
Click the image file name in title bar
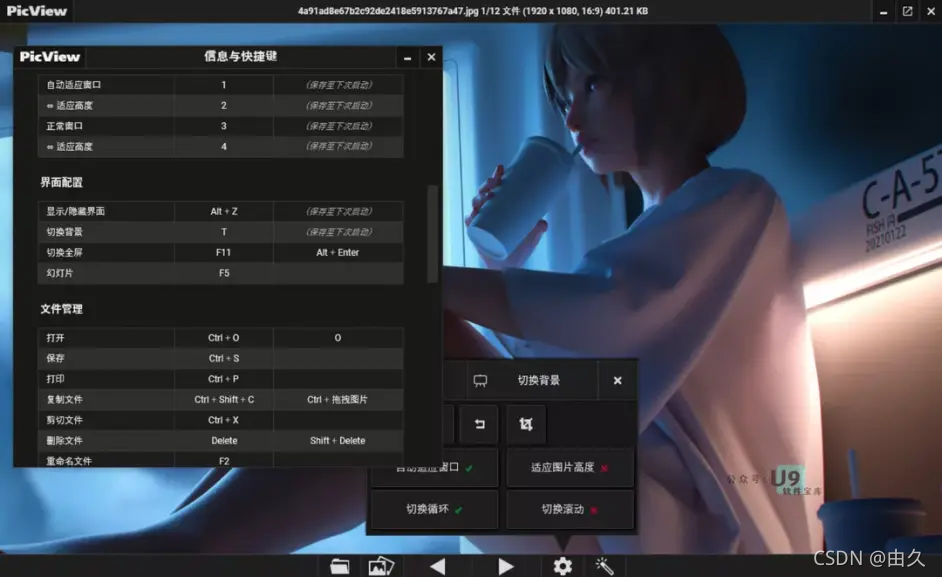coord(388,11)
